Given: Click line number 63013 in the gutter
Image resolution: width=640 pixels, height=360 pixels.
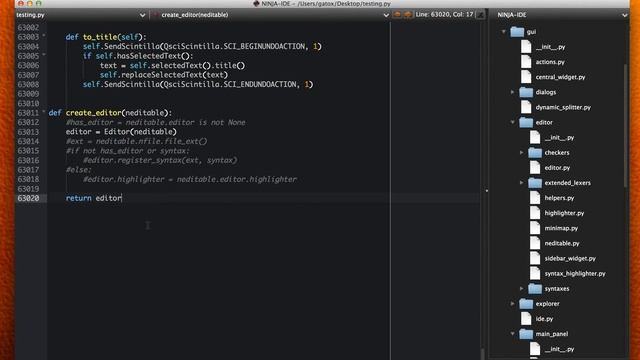Looking at the screenshot, I should coord(28,132).
